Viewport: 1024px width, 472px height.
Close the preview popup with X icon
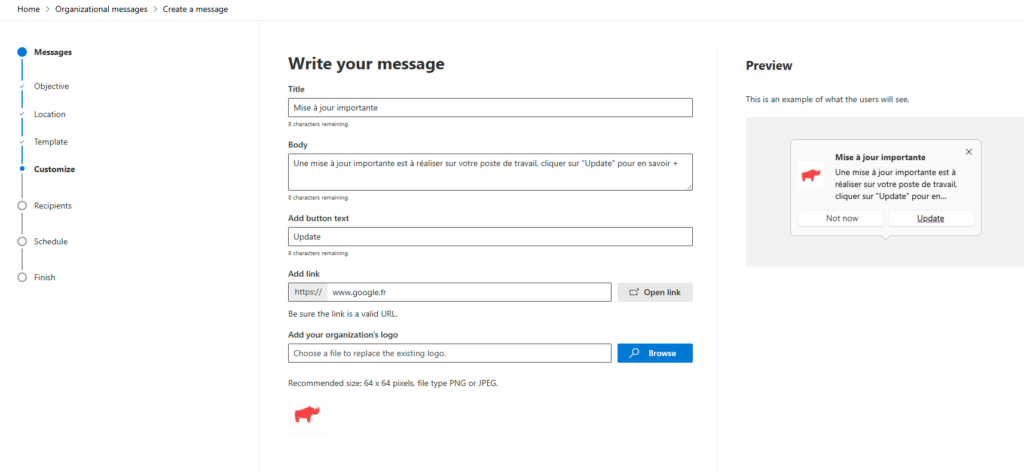click(968, 152)
